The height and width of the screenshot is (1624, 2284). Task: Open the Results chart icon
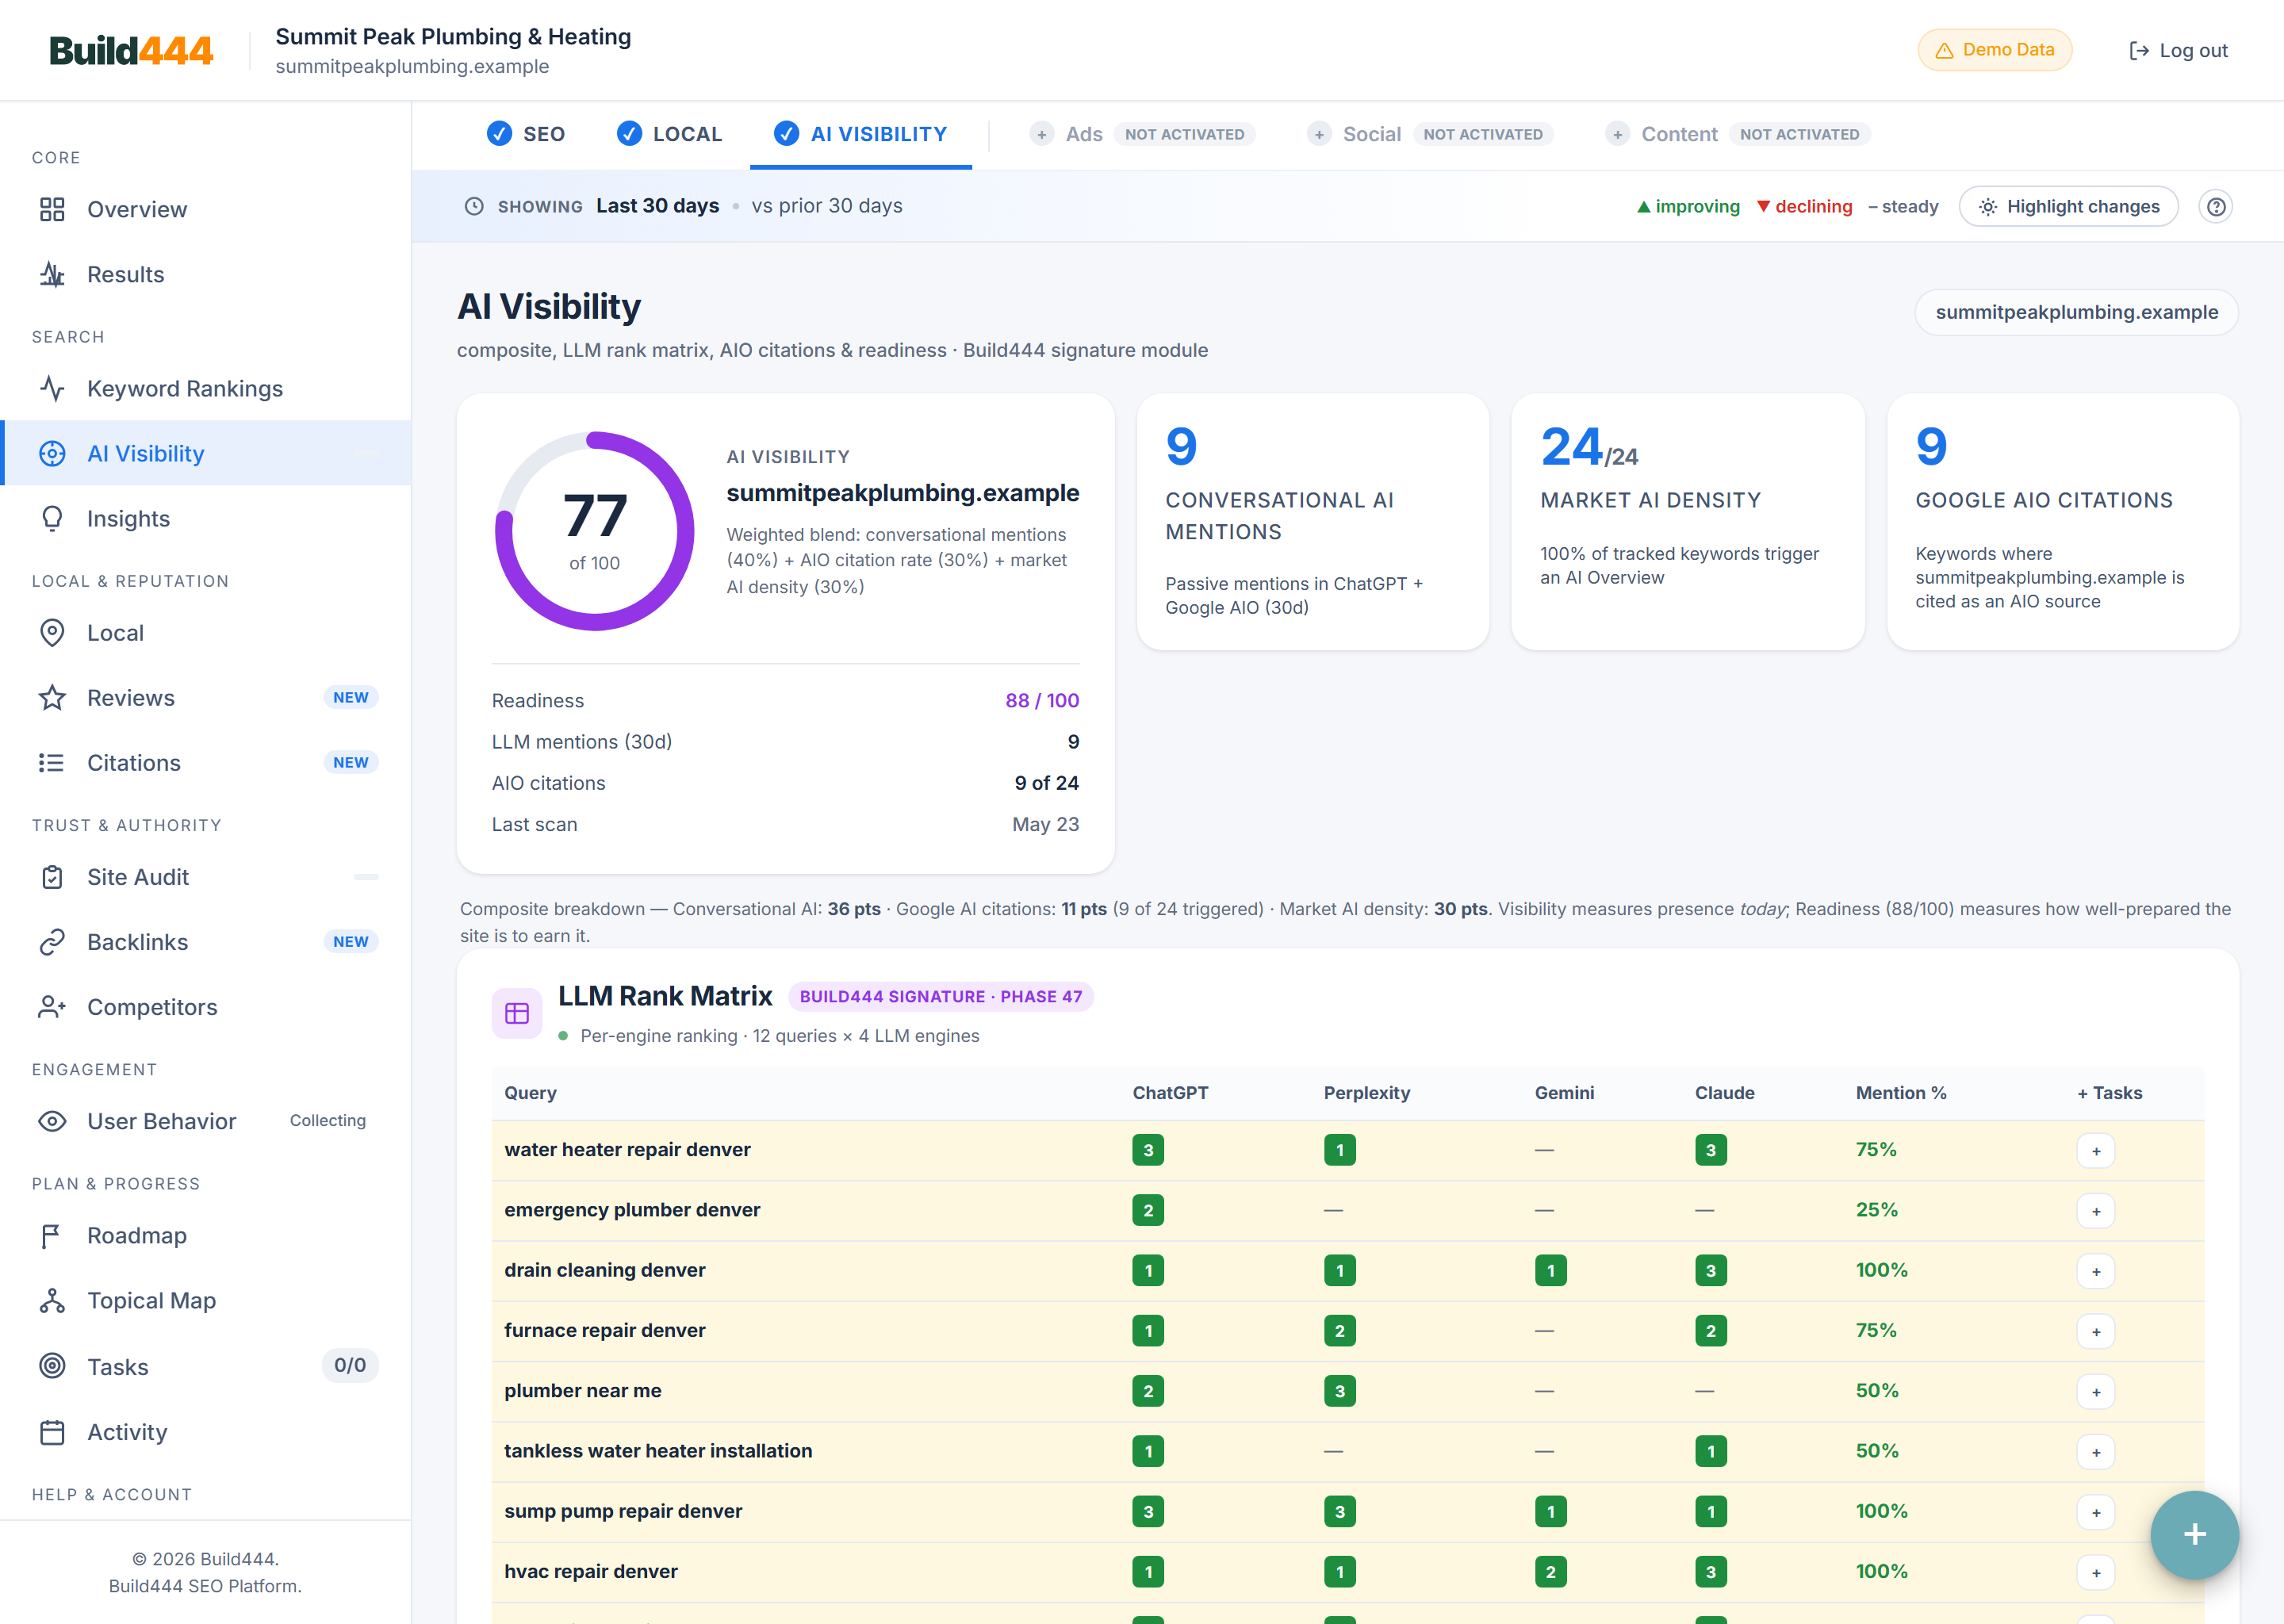click(52, 274)
